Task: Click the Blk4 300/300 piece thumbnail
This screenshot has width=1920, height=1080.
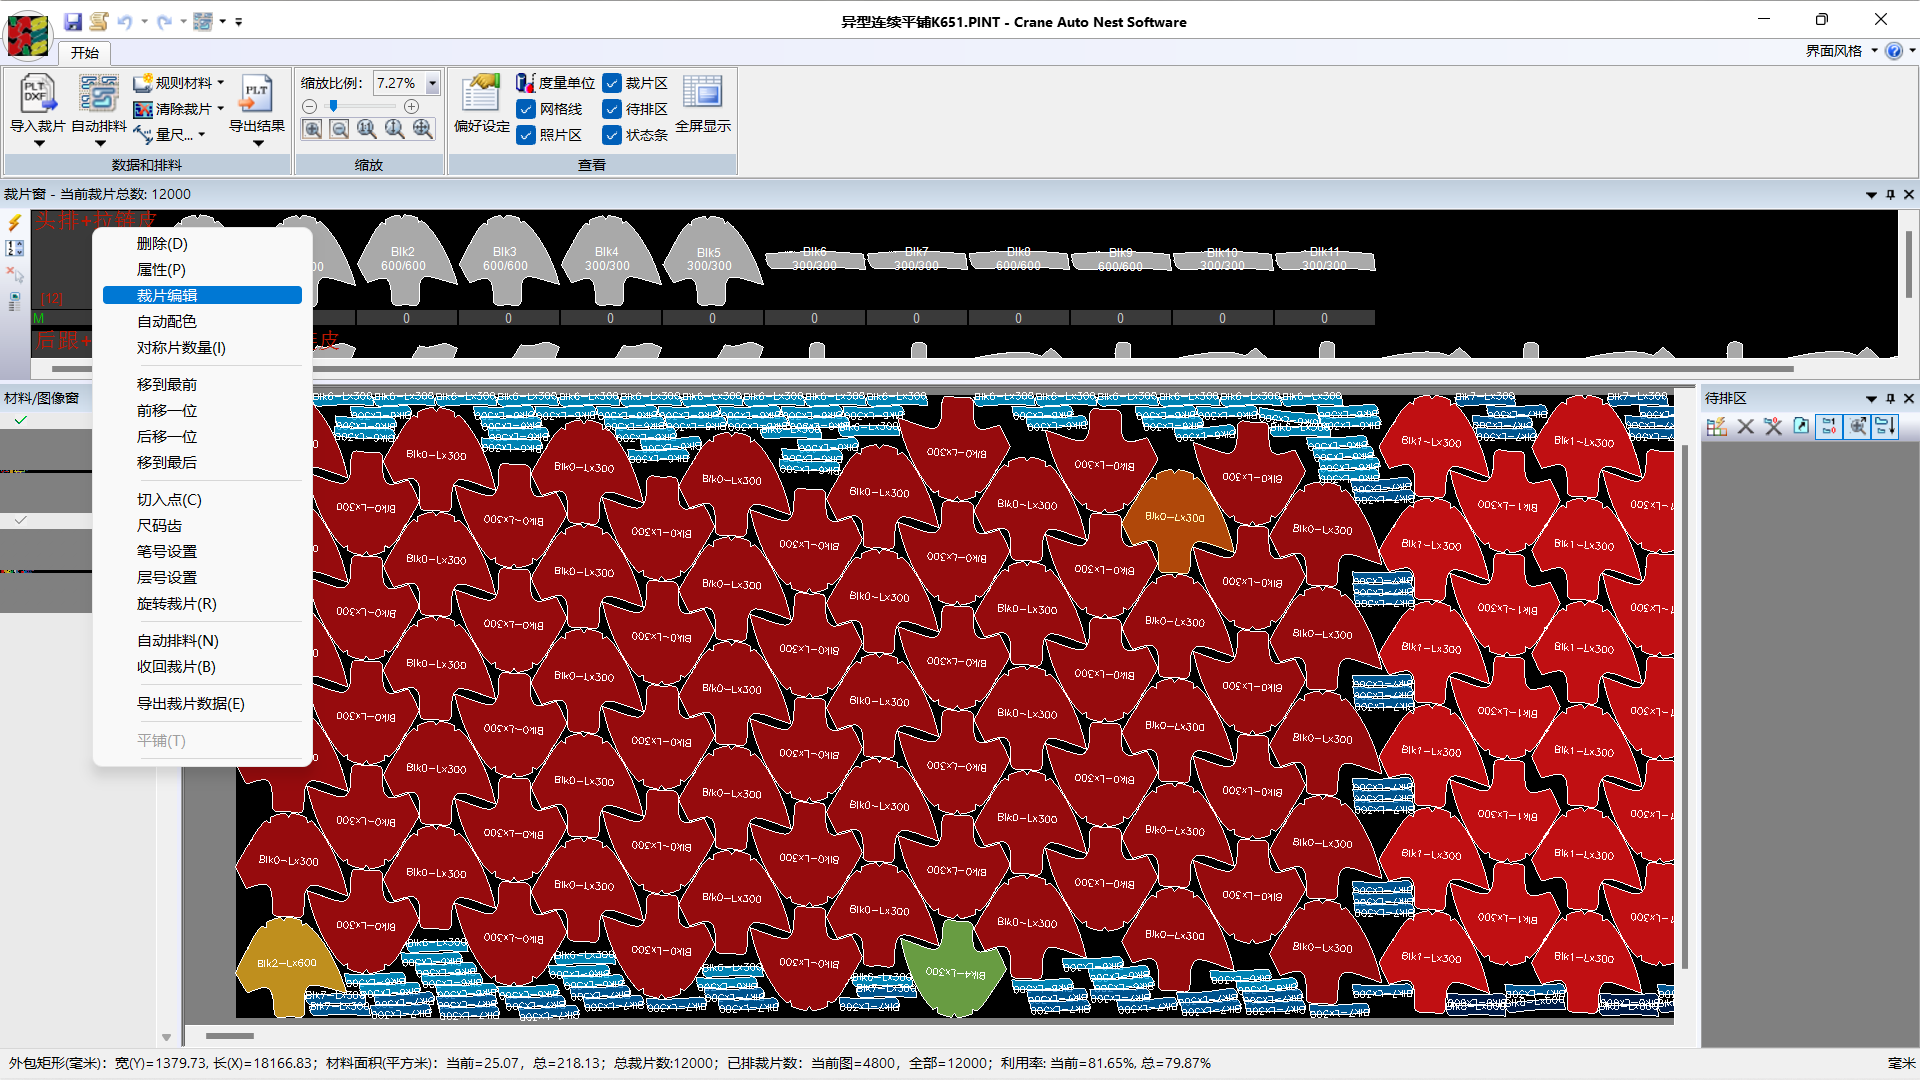Action: pyautogui.click(x=607, y=260)
